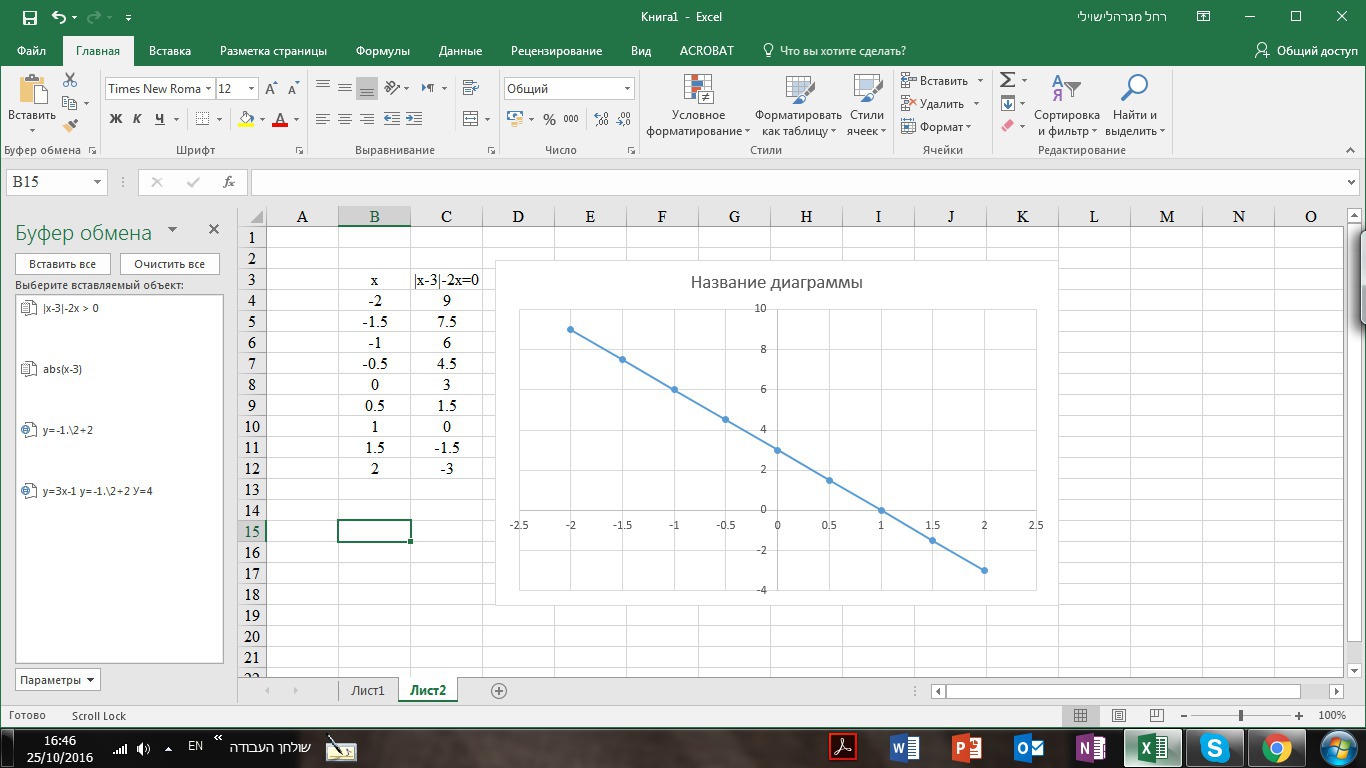Toggle Wrap Text in the alignment group

pyautogui.click(x=471, y=88)
